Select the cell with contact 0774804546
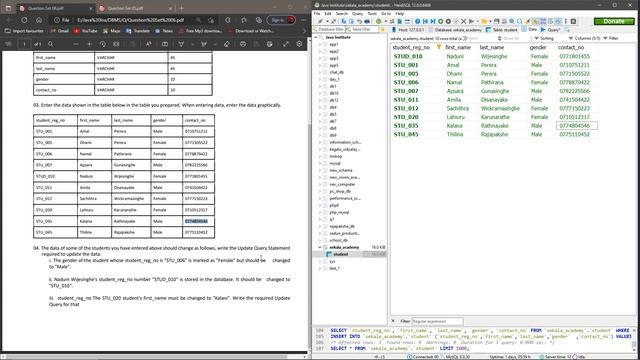This screenshot has width=640, height=360. point(576,126)
